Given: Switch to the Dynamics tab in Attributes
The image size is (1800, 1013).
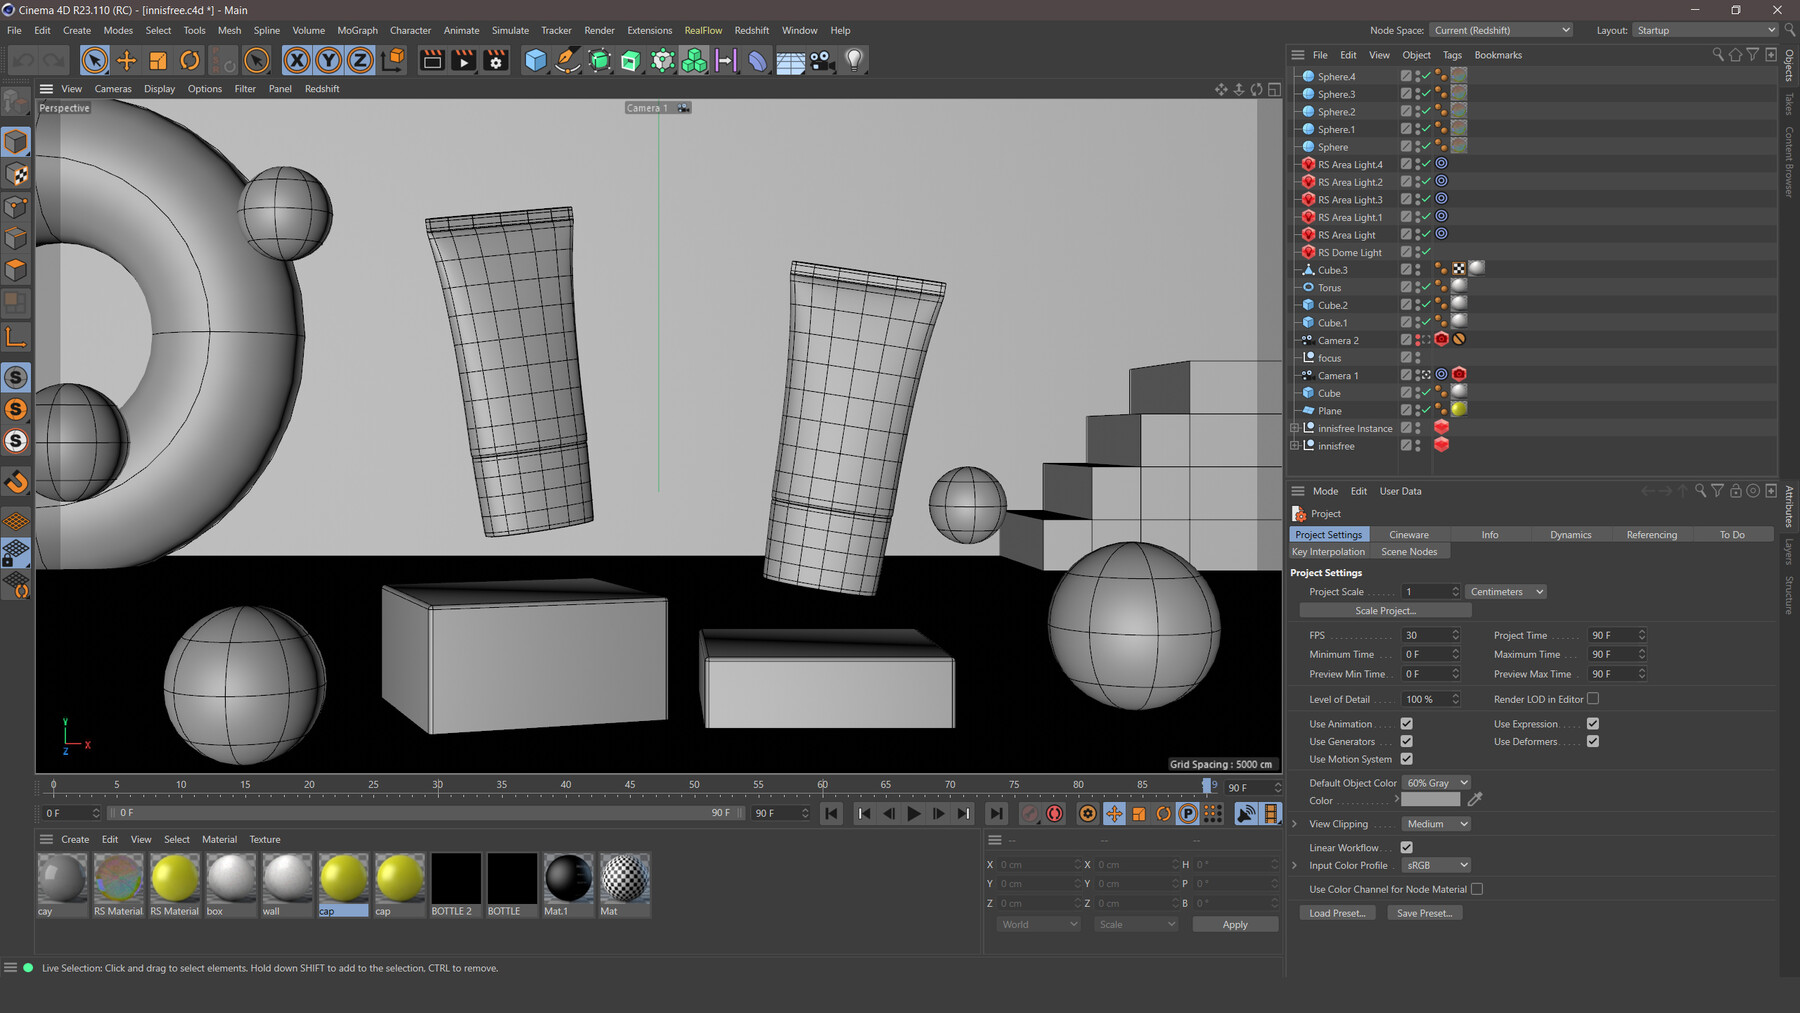Looking at the screenshot, I should 1570,534.
